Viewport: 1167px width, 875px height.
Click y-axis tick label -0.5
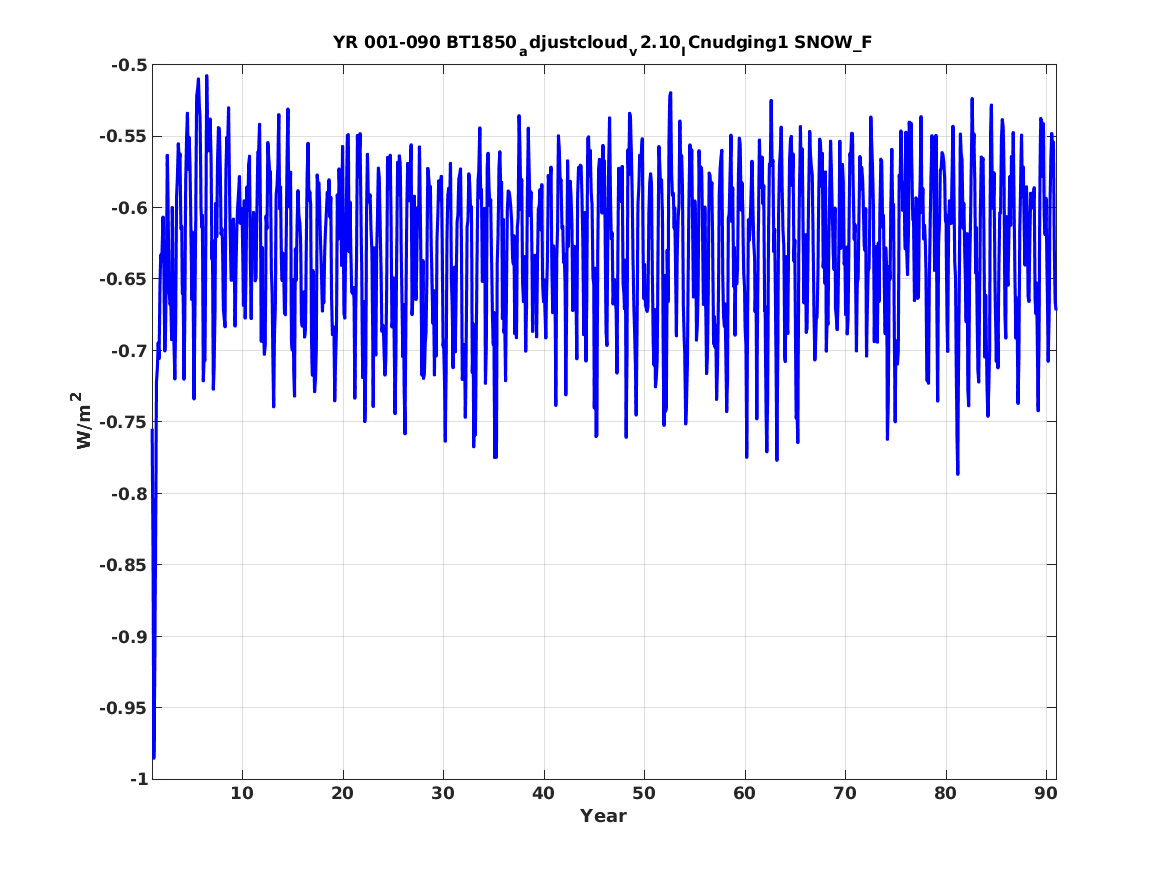pyautogui.click(x=130, y=65)
